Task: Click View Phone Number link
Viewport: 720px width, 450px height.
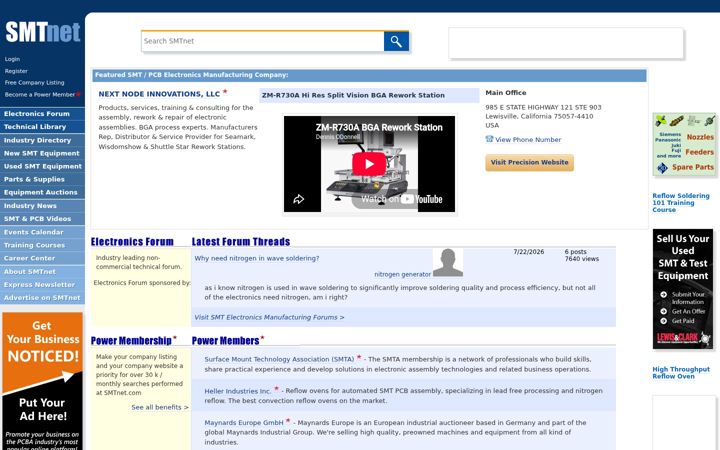Action: (x=528, y=140)
